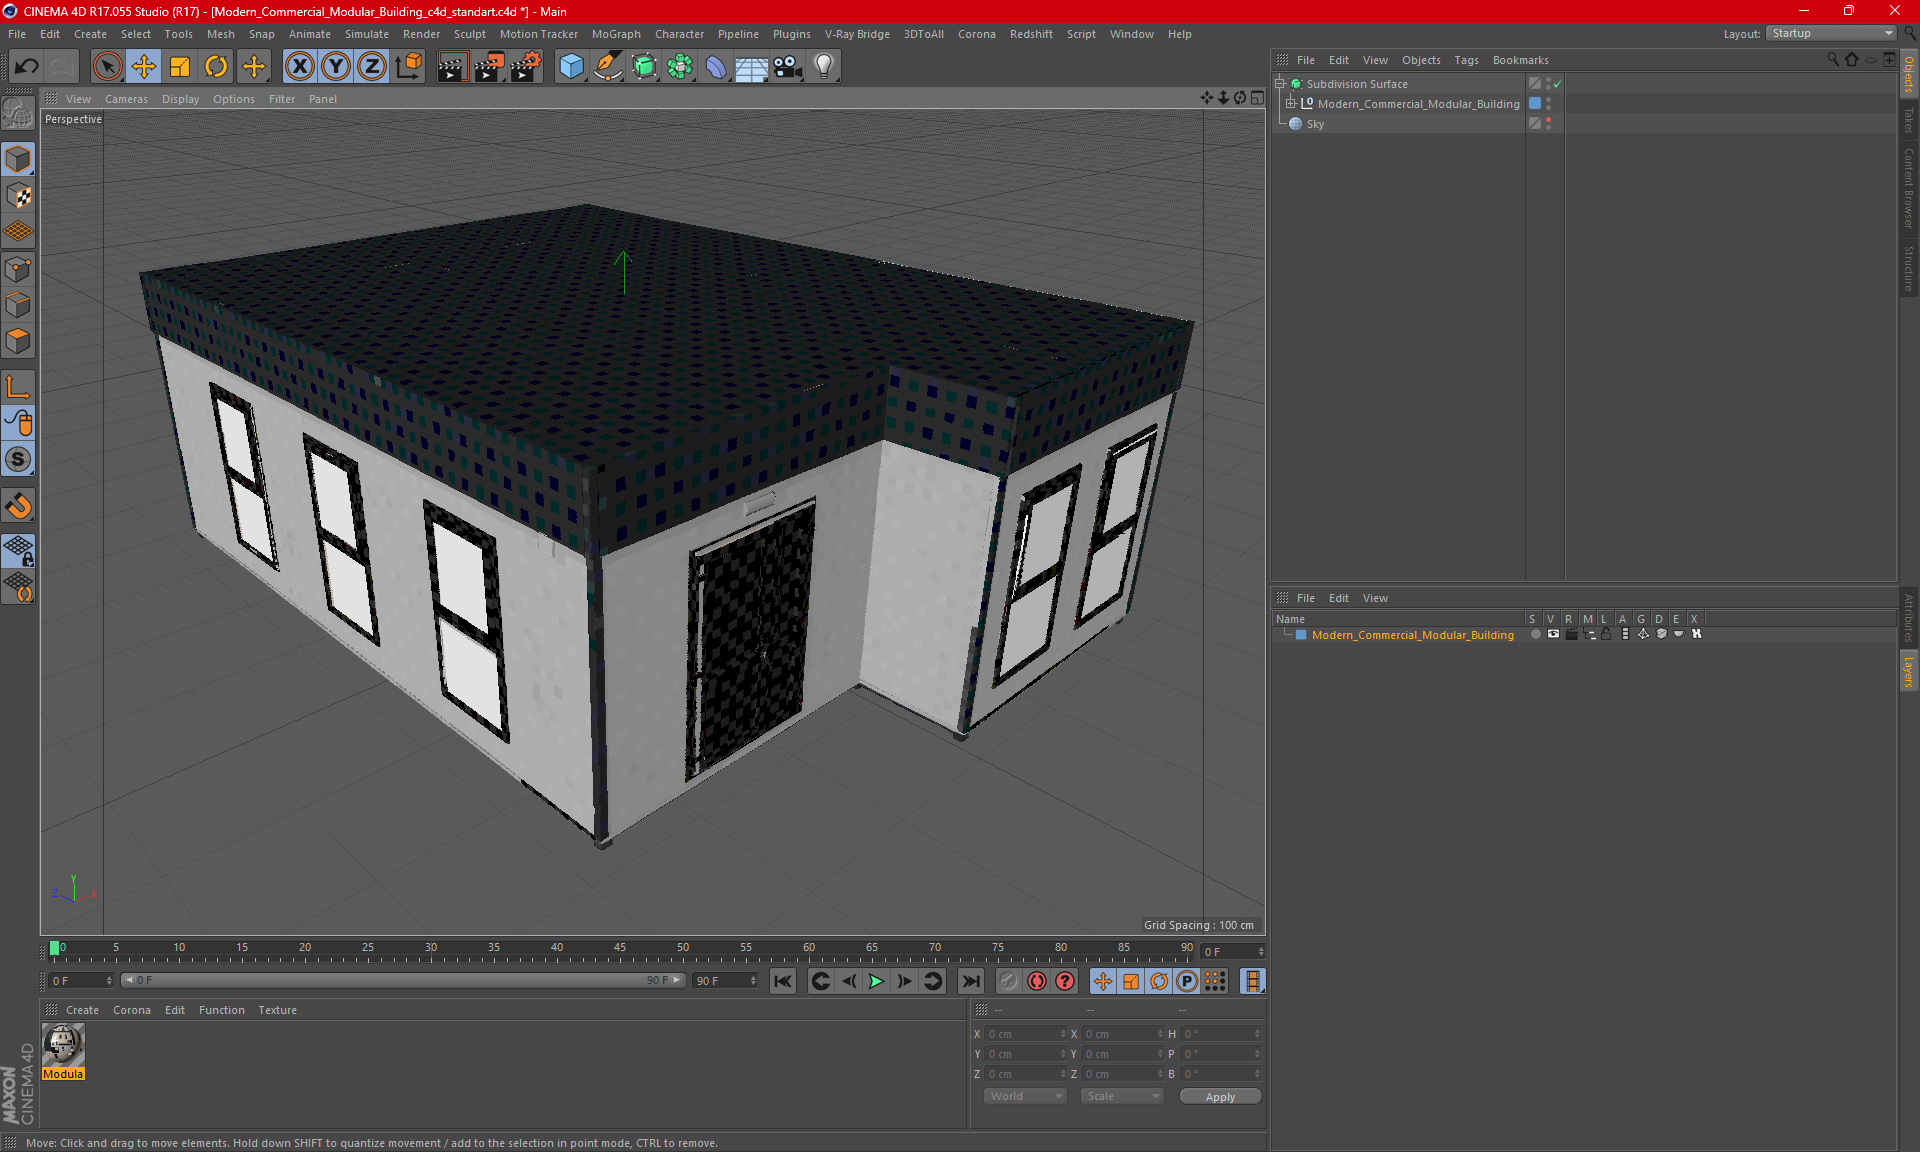Click X position input field

click(x=1025, y=1034)
